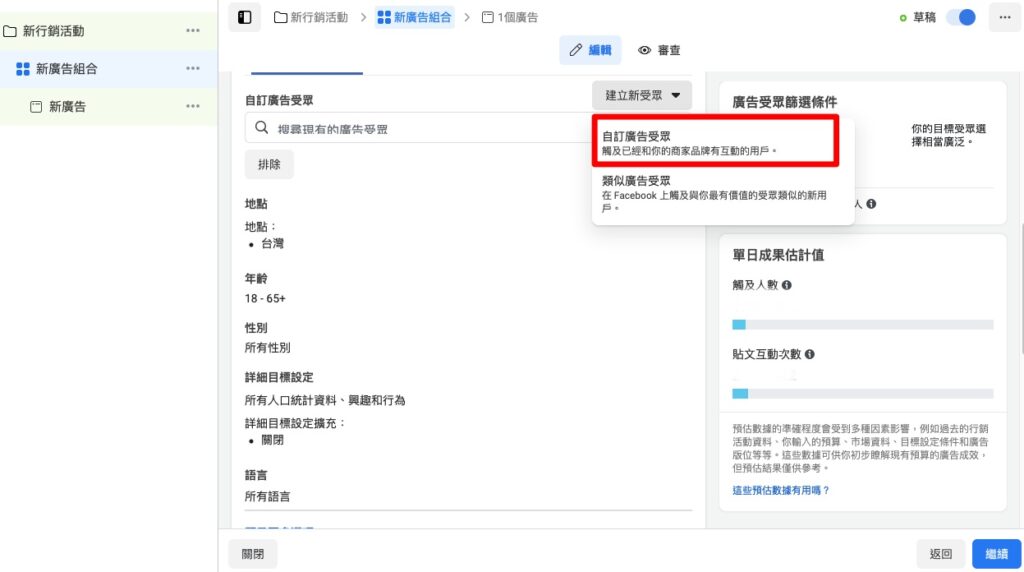
Task: Toggle the 草稿 publish switch
Action: (961, 18)
